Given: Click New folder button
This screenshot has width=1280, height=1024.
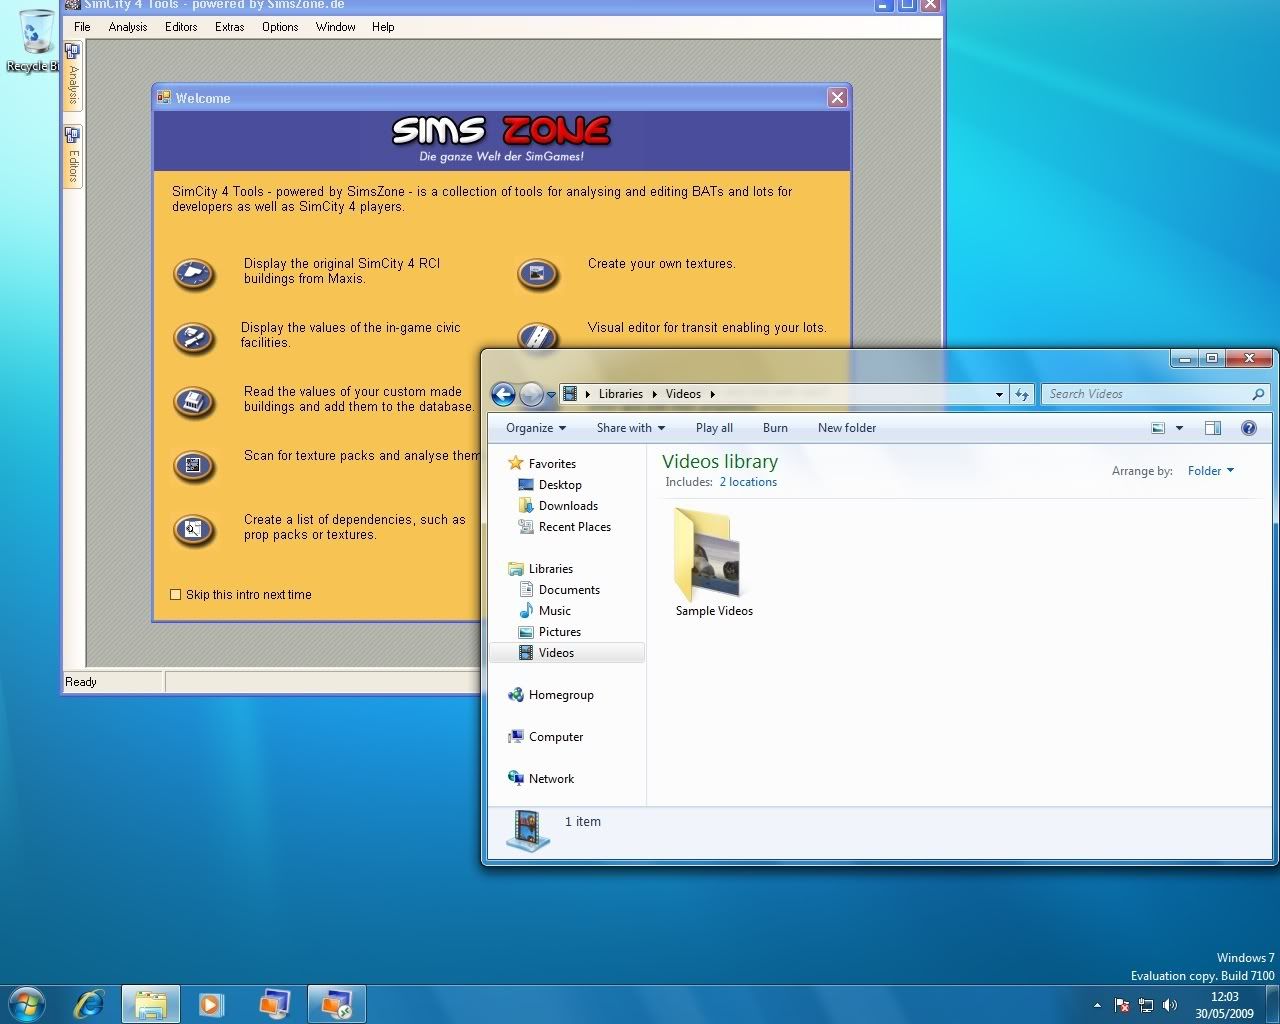Looking at the screenshot, I should (x=847, y=428).
